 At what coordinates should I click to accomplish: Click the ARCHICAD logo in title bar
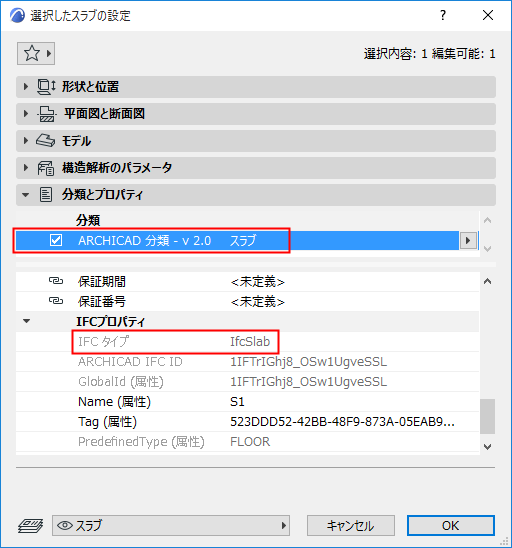[17, 16]
